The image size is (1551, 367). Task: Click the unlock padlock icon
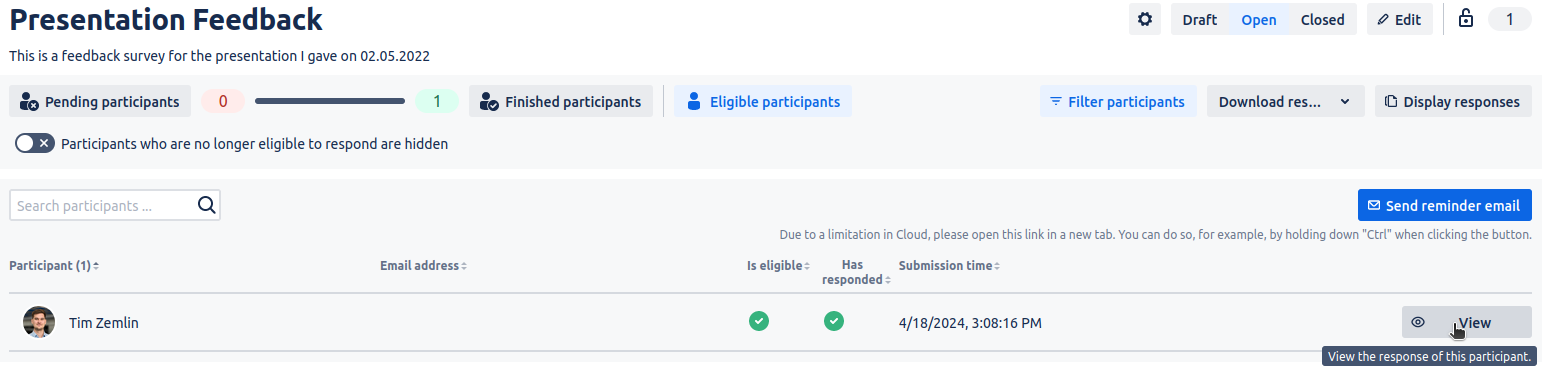(x=1466, y=19)
